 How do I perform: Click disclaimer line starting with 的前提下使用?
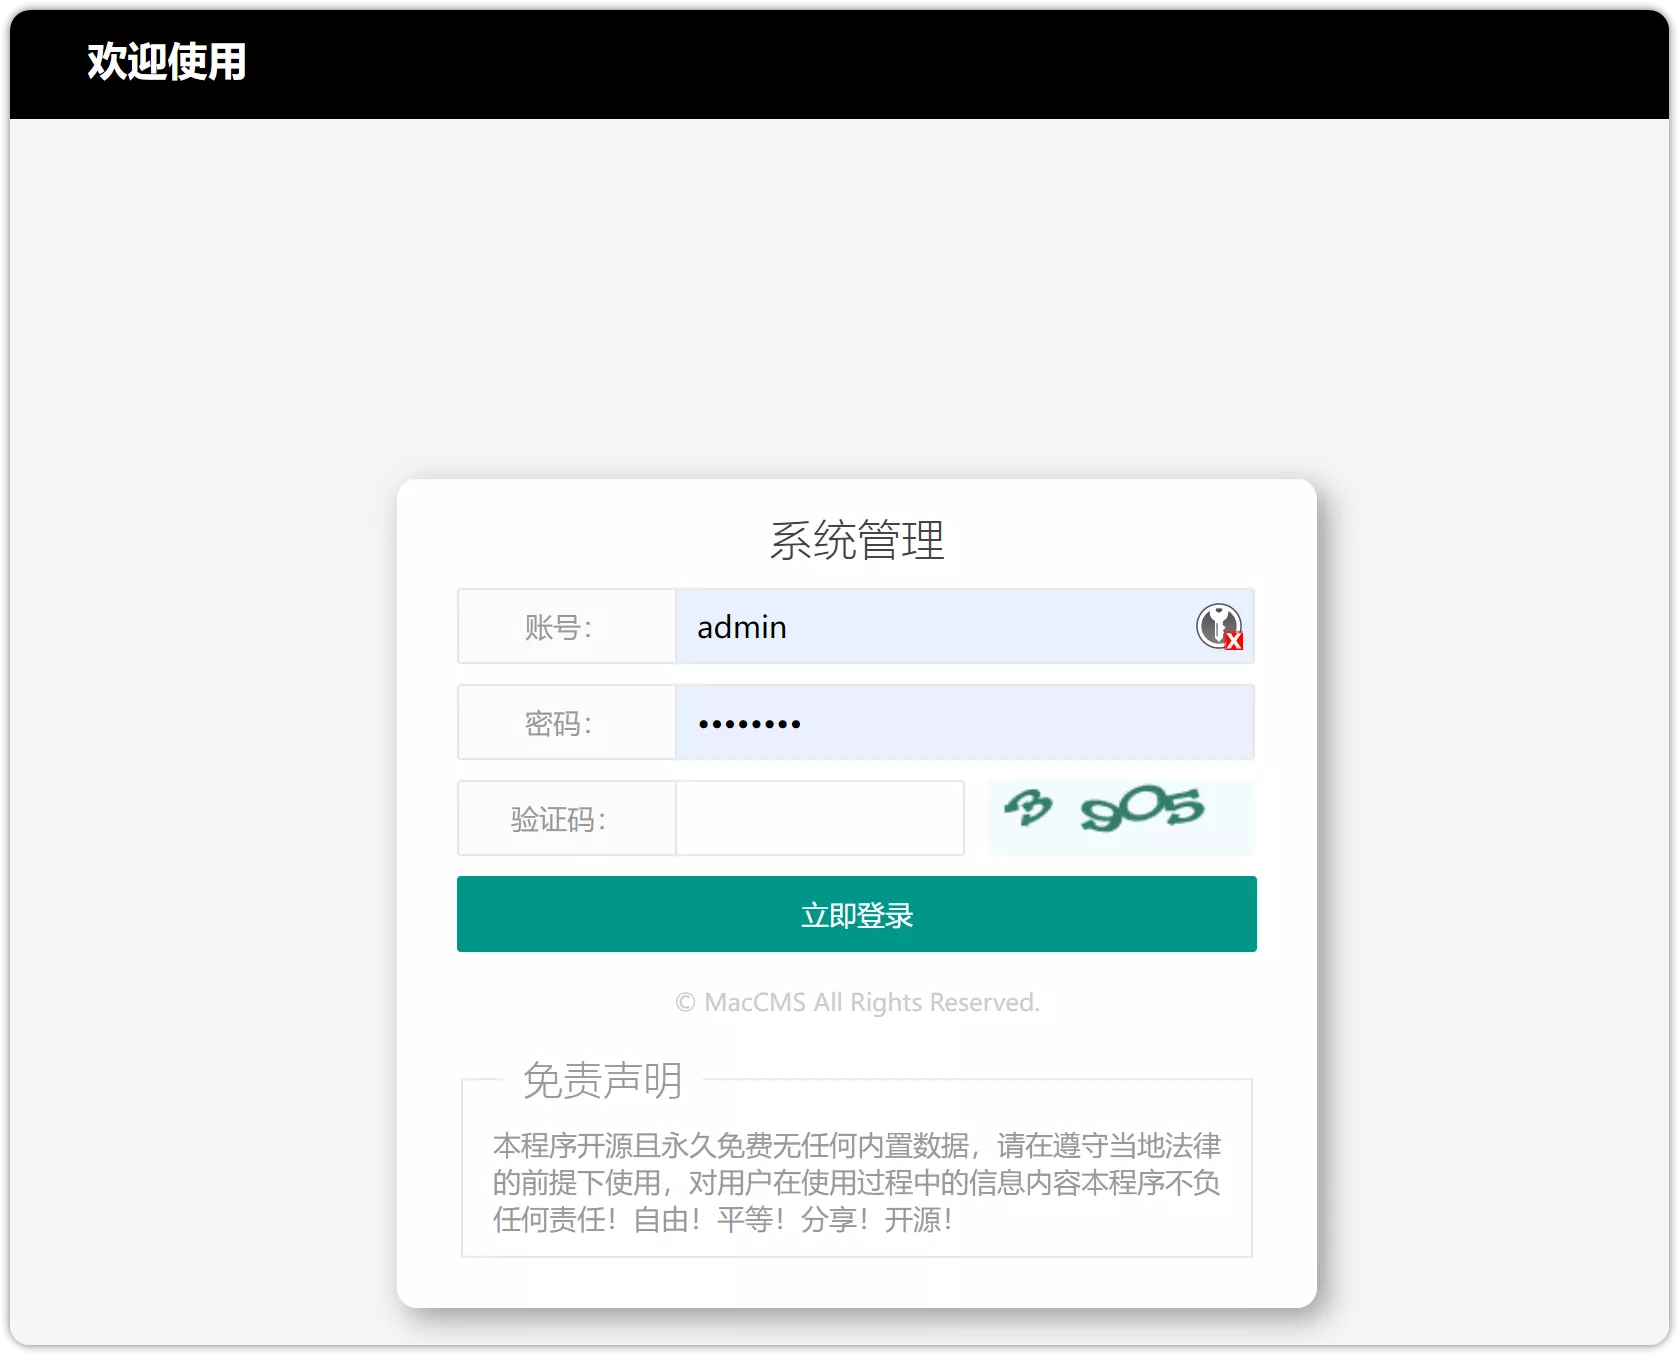(856, 1183)
